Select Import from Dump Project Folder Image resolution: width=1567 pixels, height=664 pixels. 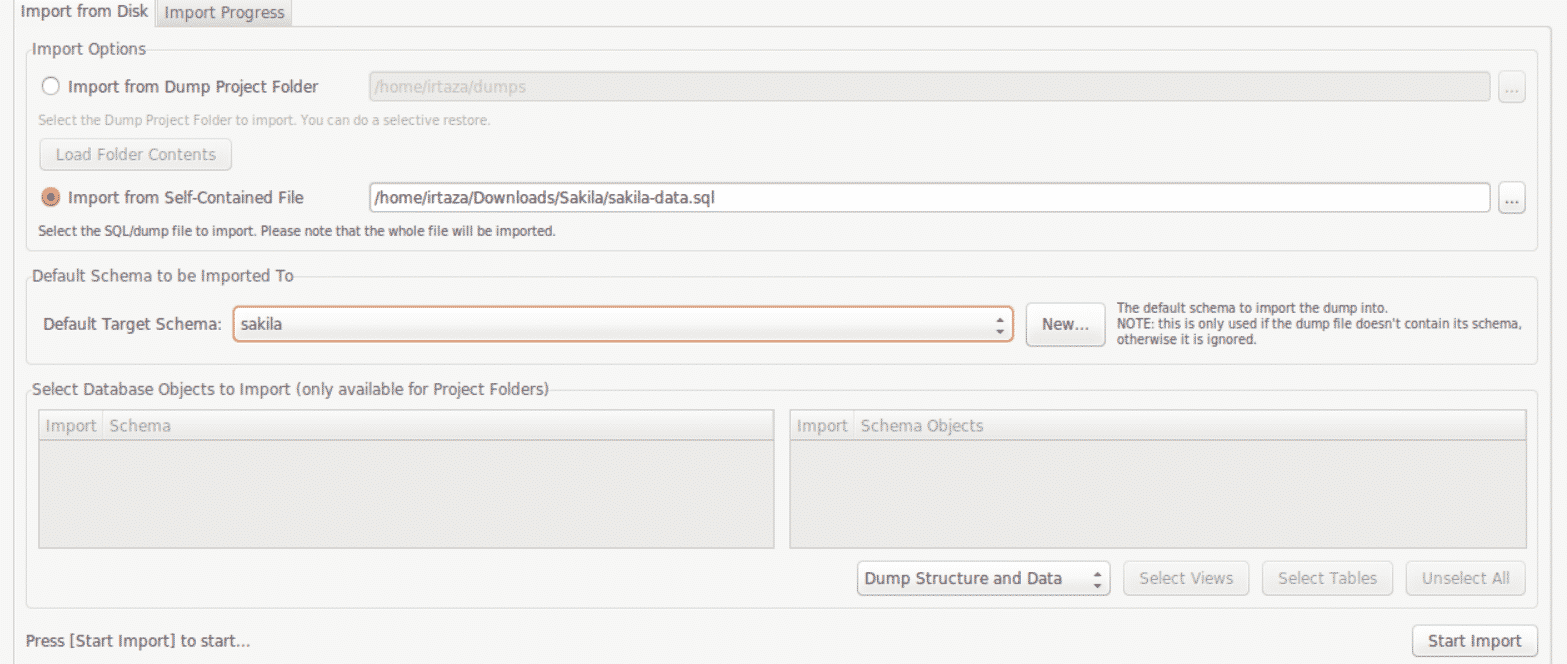(50, 87)
